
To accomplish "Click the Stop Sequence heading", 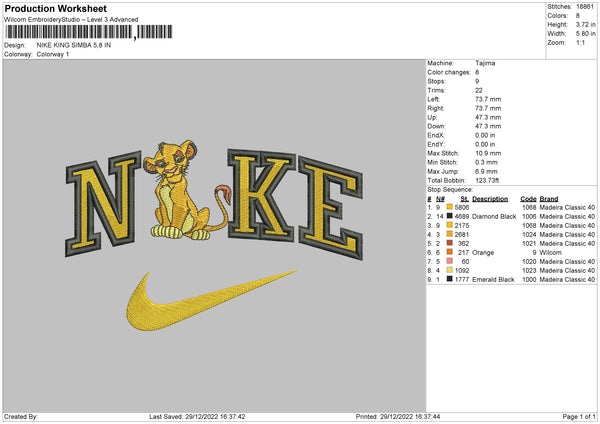I will click(x=450, y=190).
